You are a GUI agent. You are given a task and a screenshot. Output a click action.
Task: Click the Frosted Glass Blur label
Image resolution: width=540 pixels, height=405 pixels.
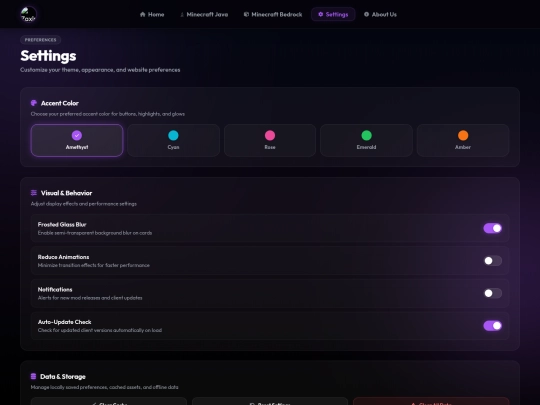coord(62,225)
